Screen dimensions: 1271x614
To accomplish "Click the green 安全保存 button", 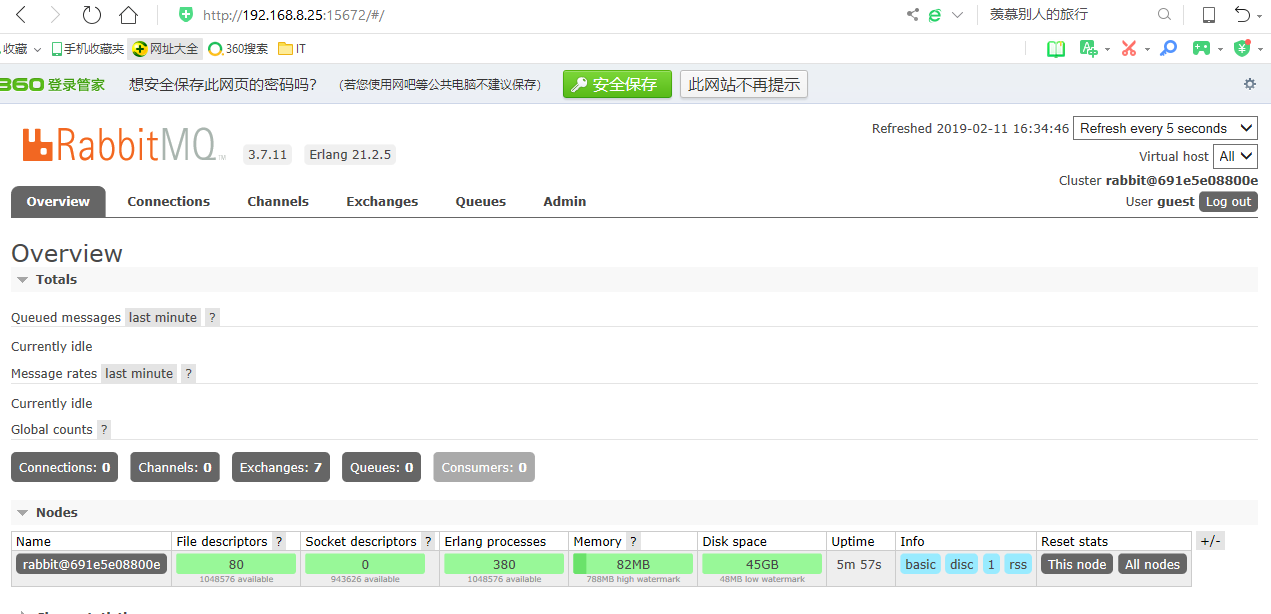I will tap(617, 85).
